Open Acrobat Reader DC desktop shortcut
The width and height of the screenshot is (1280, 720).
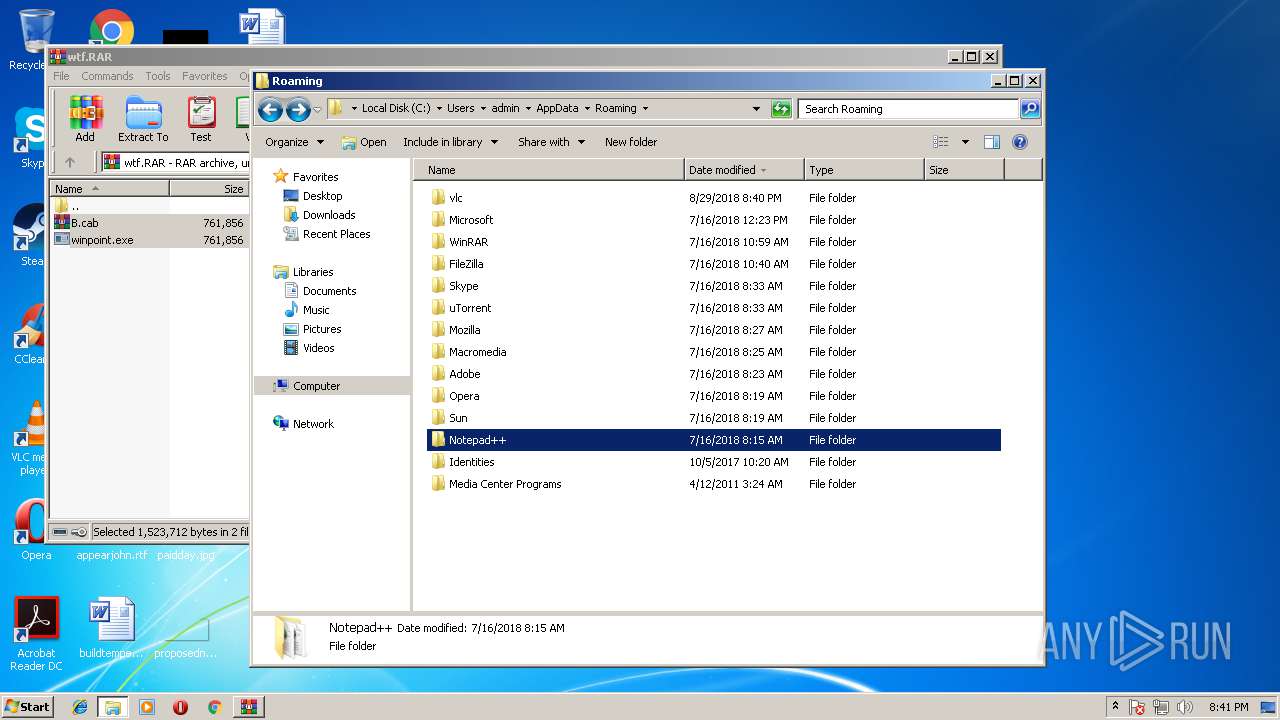point(37,633)
